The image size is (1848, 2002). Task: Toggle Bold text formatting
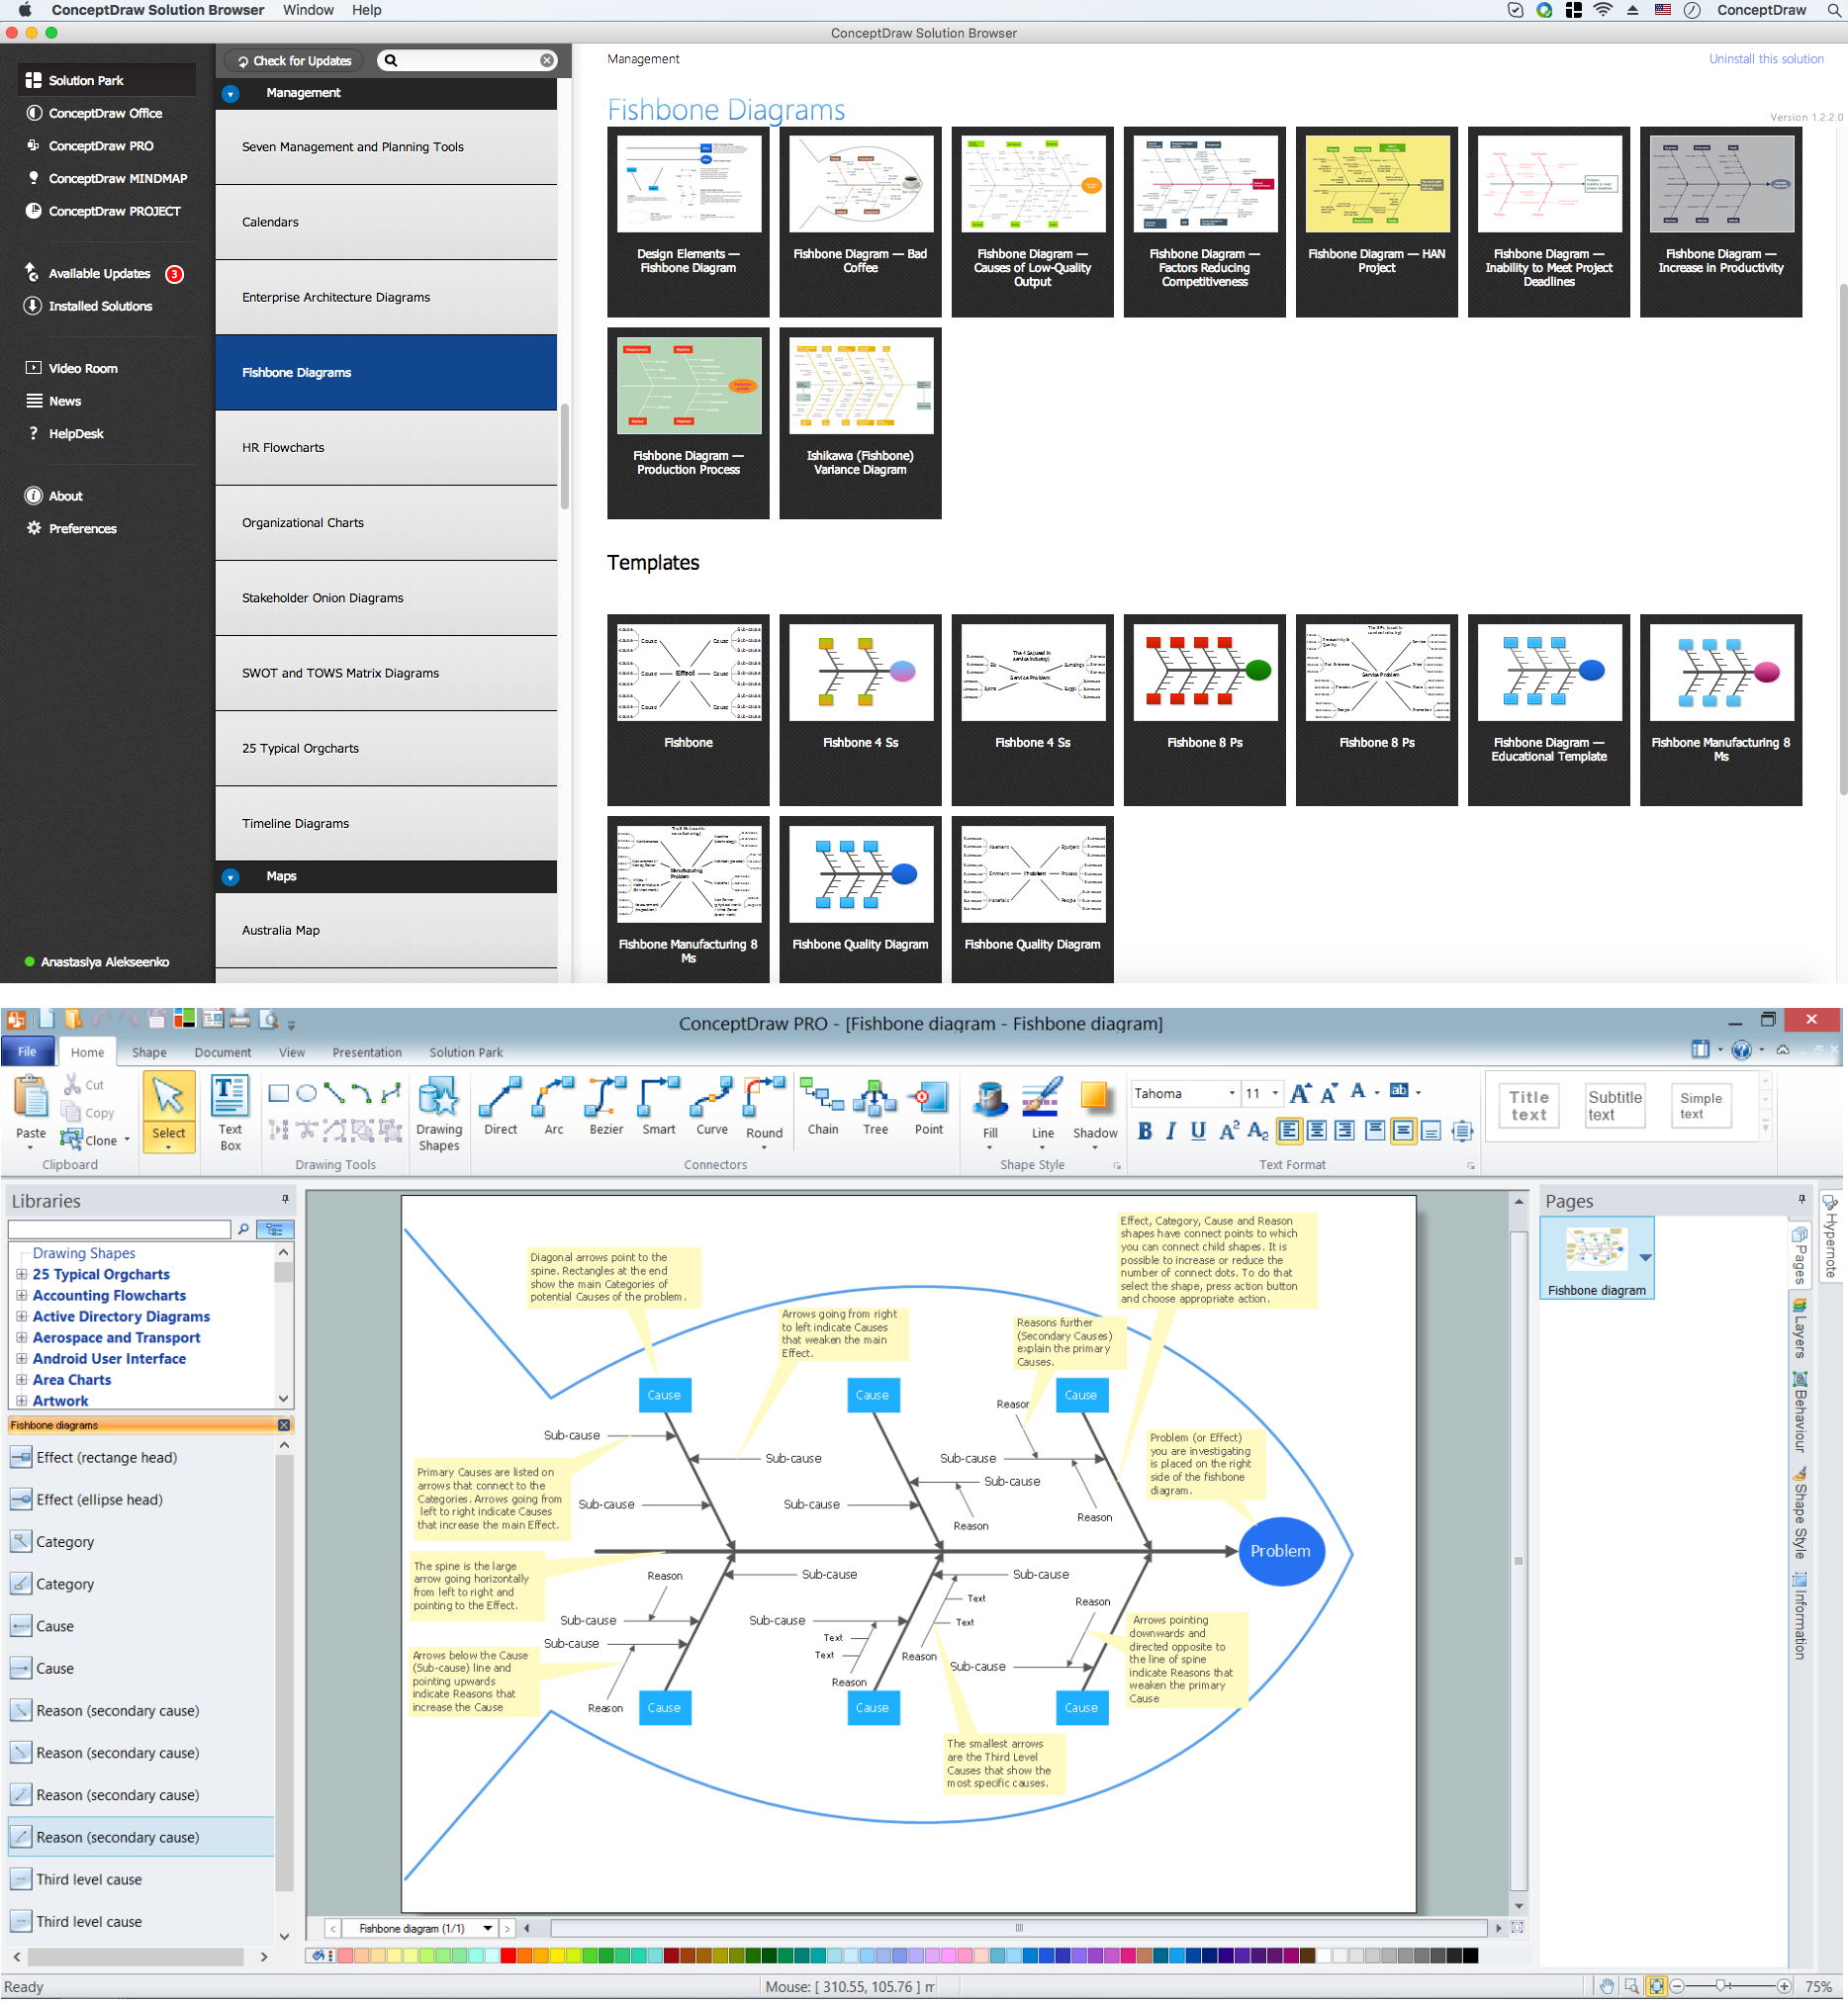point(1145,1130)
